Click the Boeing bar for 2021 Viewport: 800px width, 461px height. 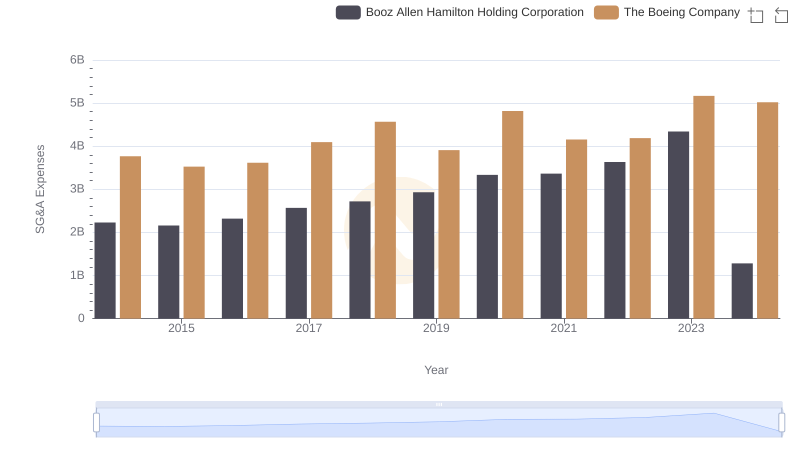[x=577, y=229]
